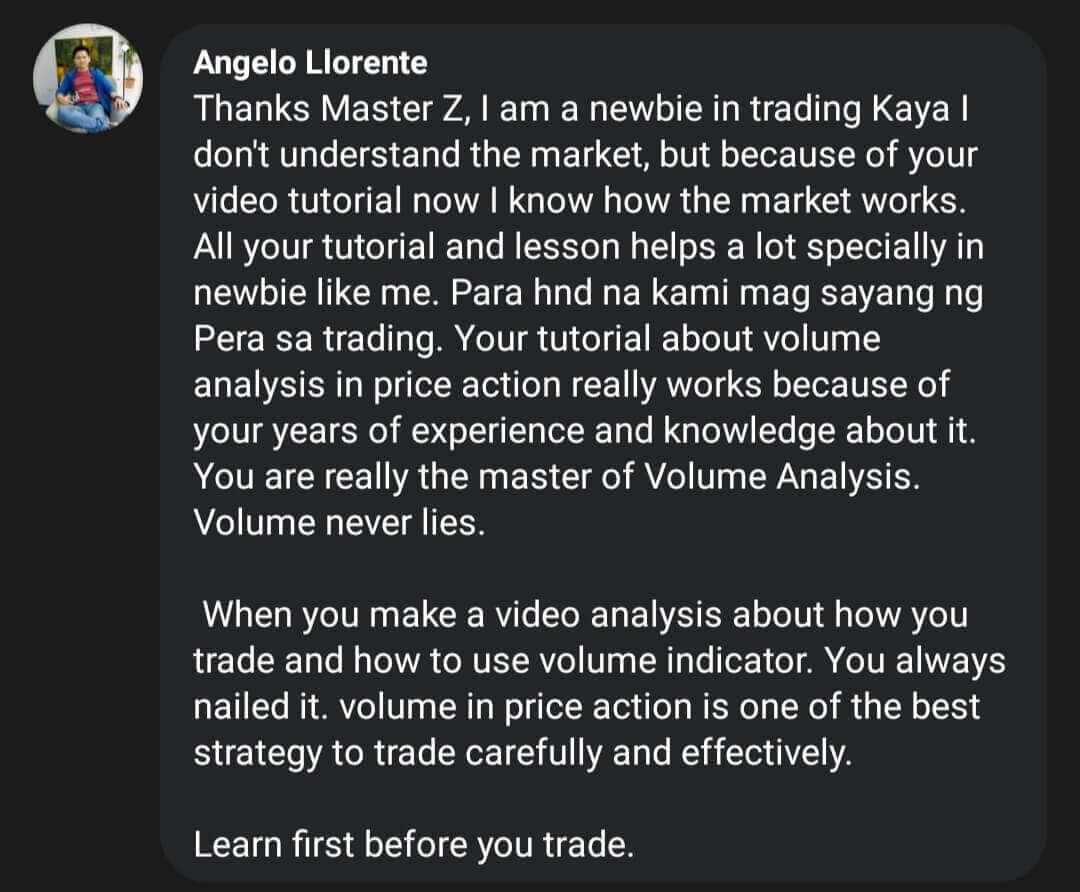The height and width of the screenshot is (892, 1080).
Task: Click the line "Learn first before you trade."
Action: [x=413, y=844]
